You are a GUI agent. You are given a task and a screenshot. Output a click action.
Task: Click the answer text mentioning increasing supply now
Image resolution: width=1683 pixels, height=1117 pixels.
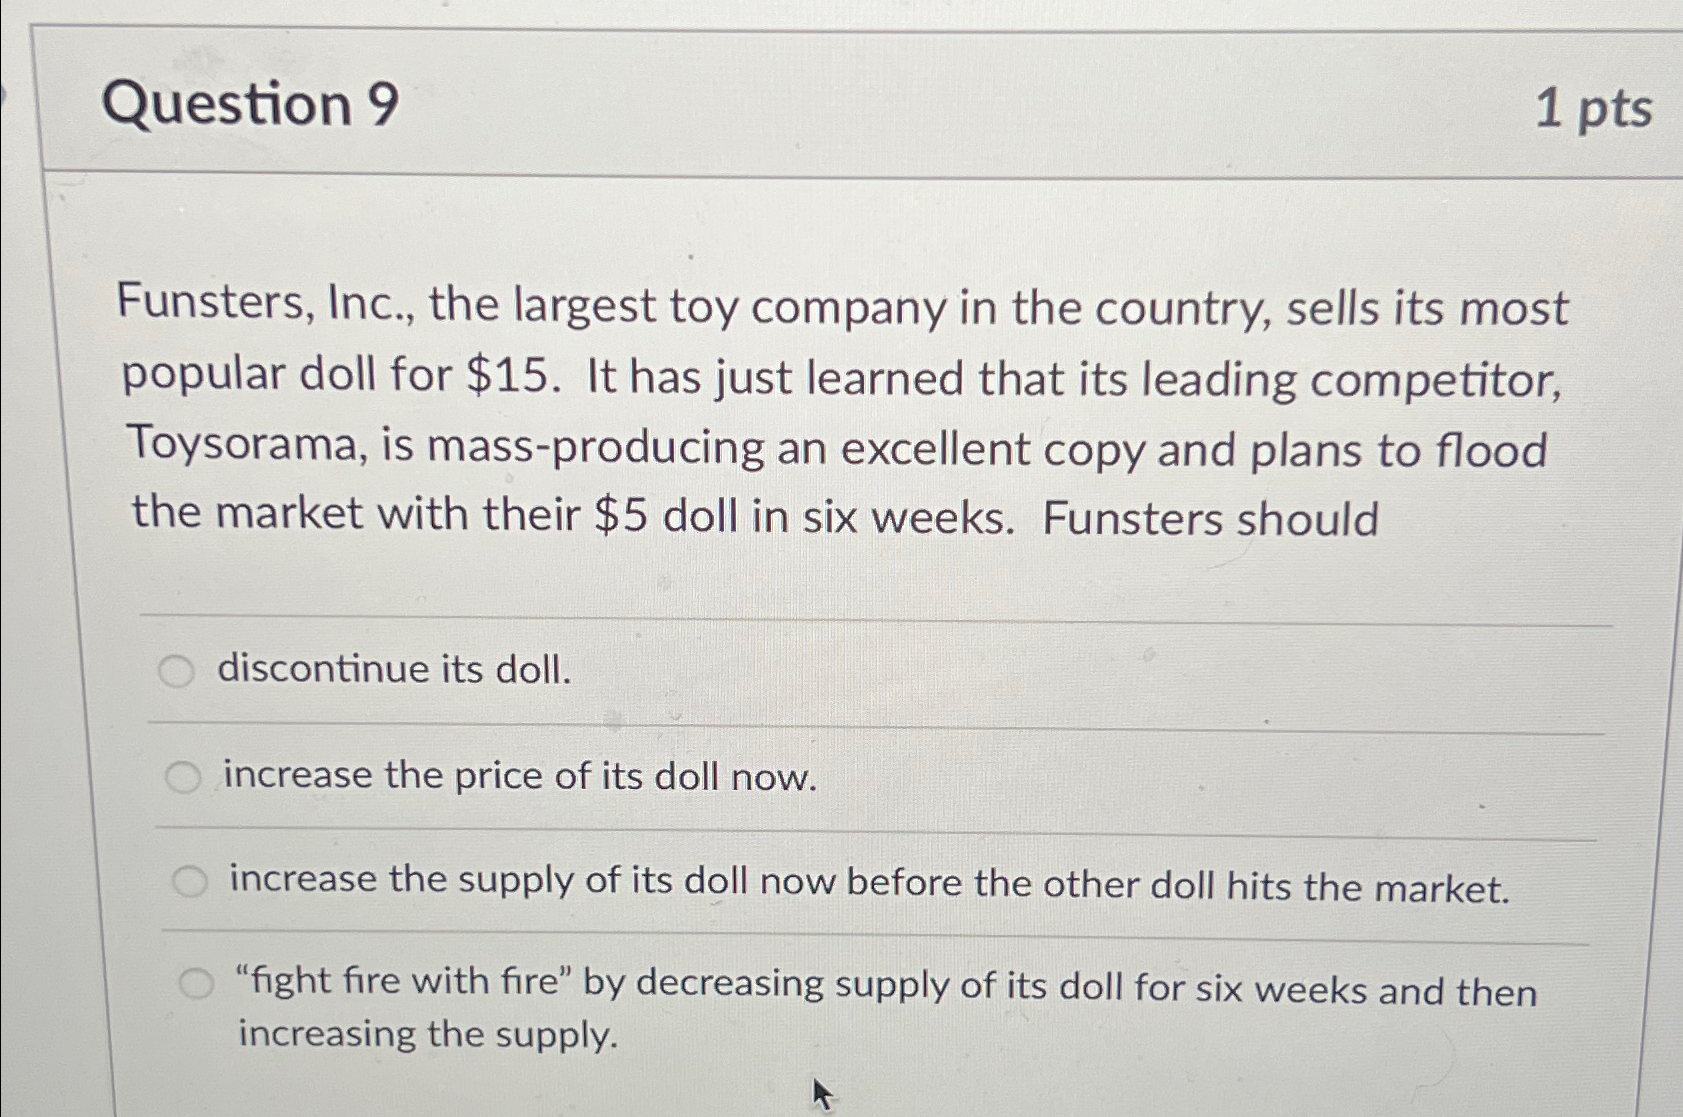tap(868, 880)
